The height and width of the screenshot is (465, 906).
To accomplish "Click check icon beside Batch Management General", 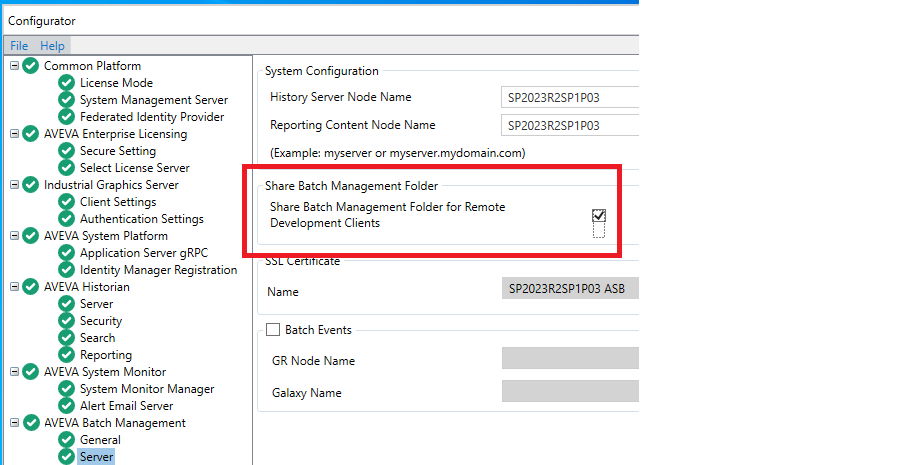I will 66,440.
